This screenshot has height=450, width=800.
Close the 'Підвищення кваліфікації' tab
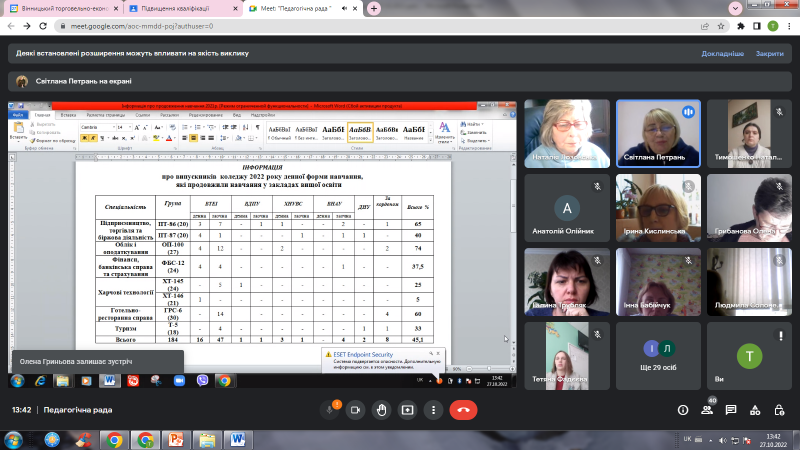tap(236, 9)
